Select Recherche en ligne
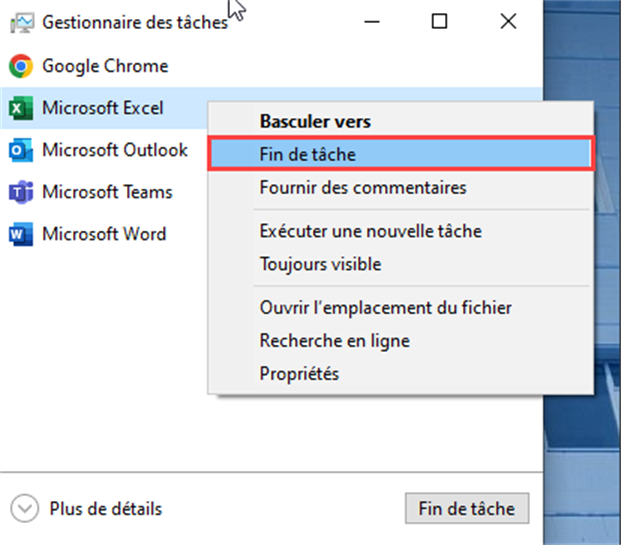Viewport: 621px width, 545px height. [x=334, y=341]
